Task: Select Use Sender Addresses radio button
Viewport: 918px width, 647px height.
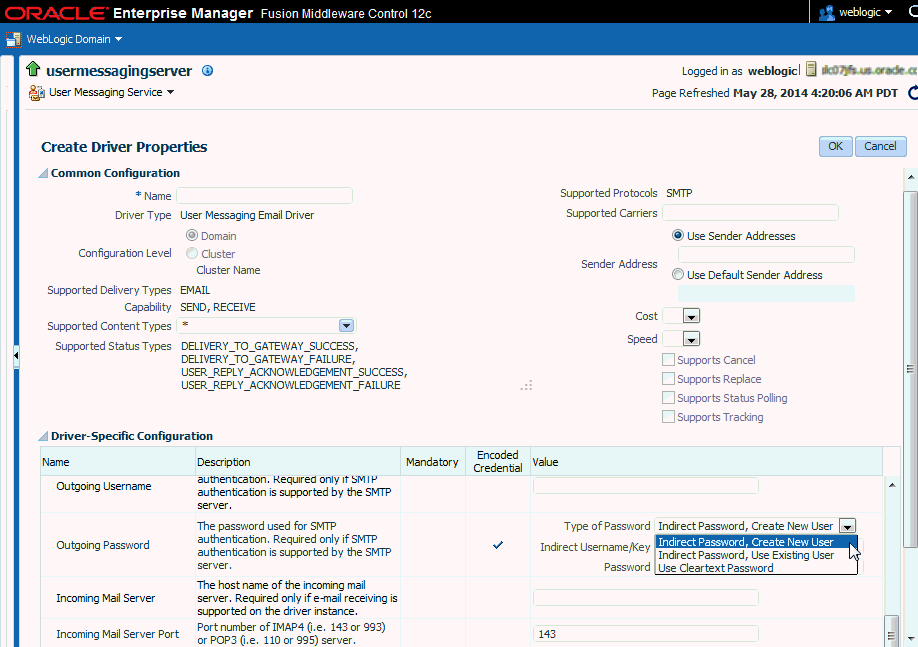Action: (x=677, y=235)
